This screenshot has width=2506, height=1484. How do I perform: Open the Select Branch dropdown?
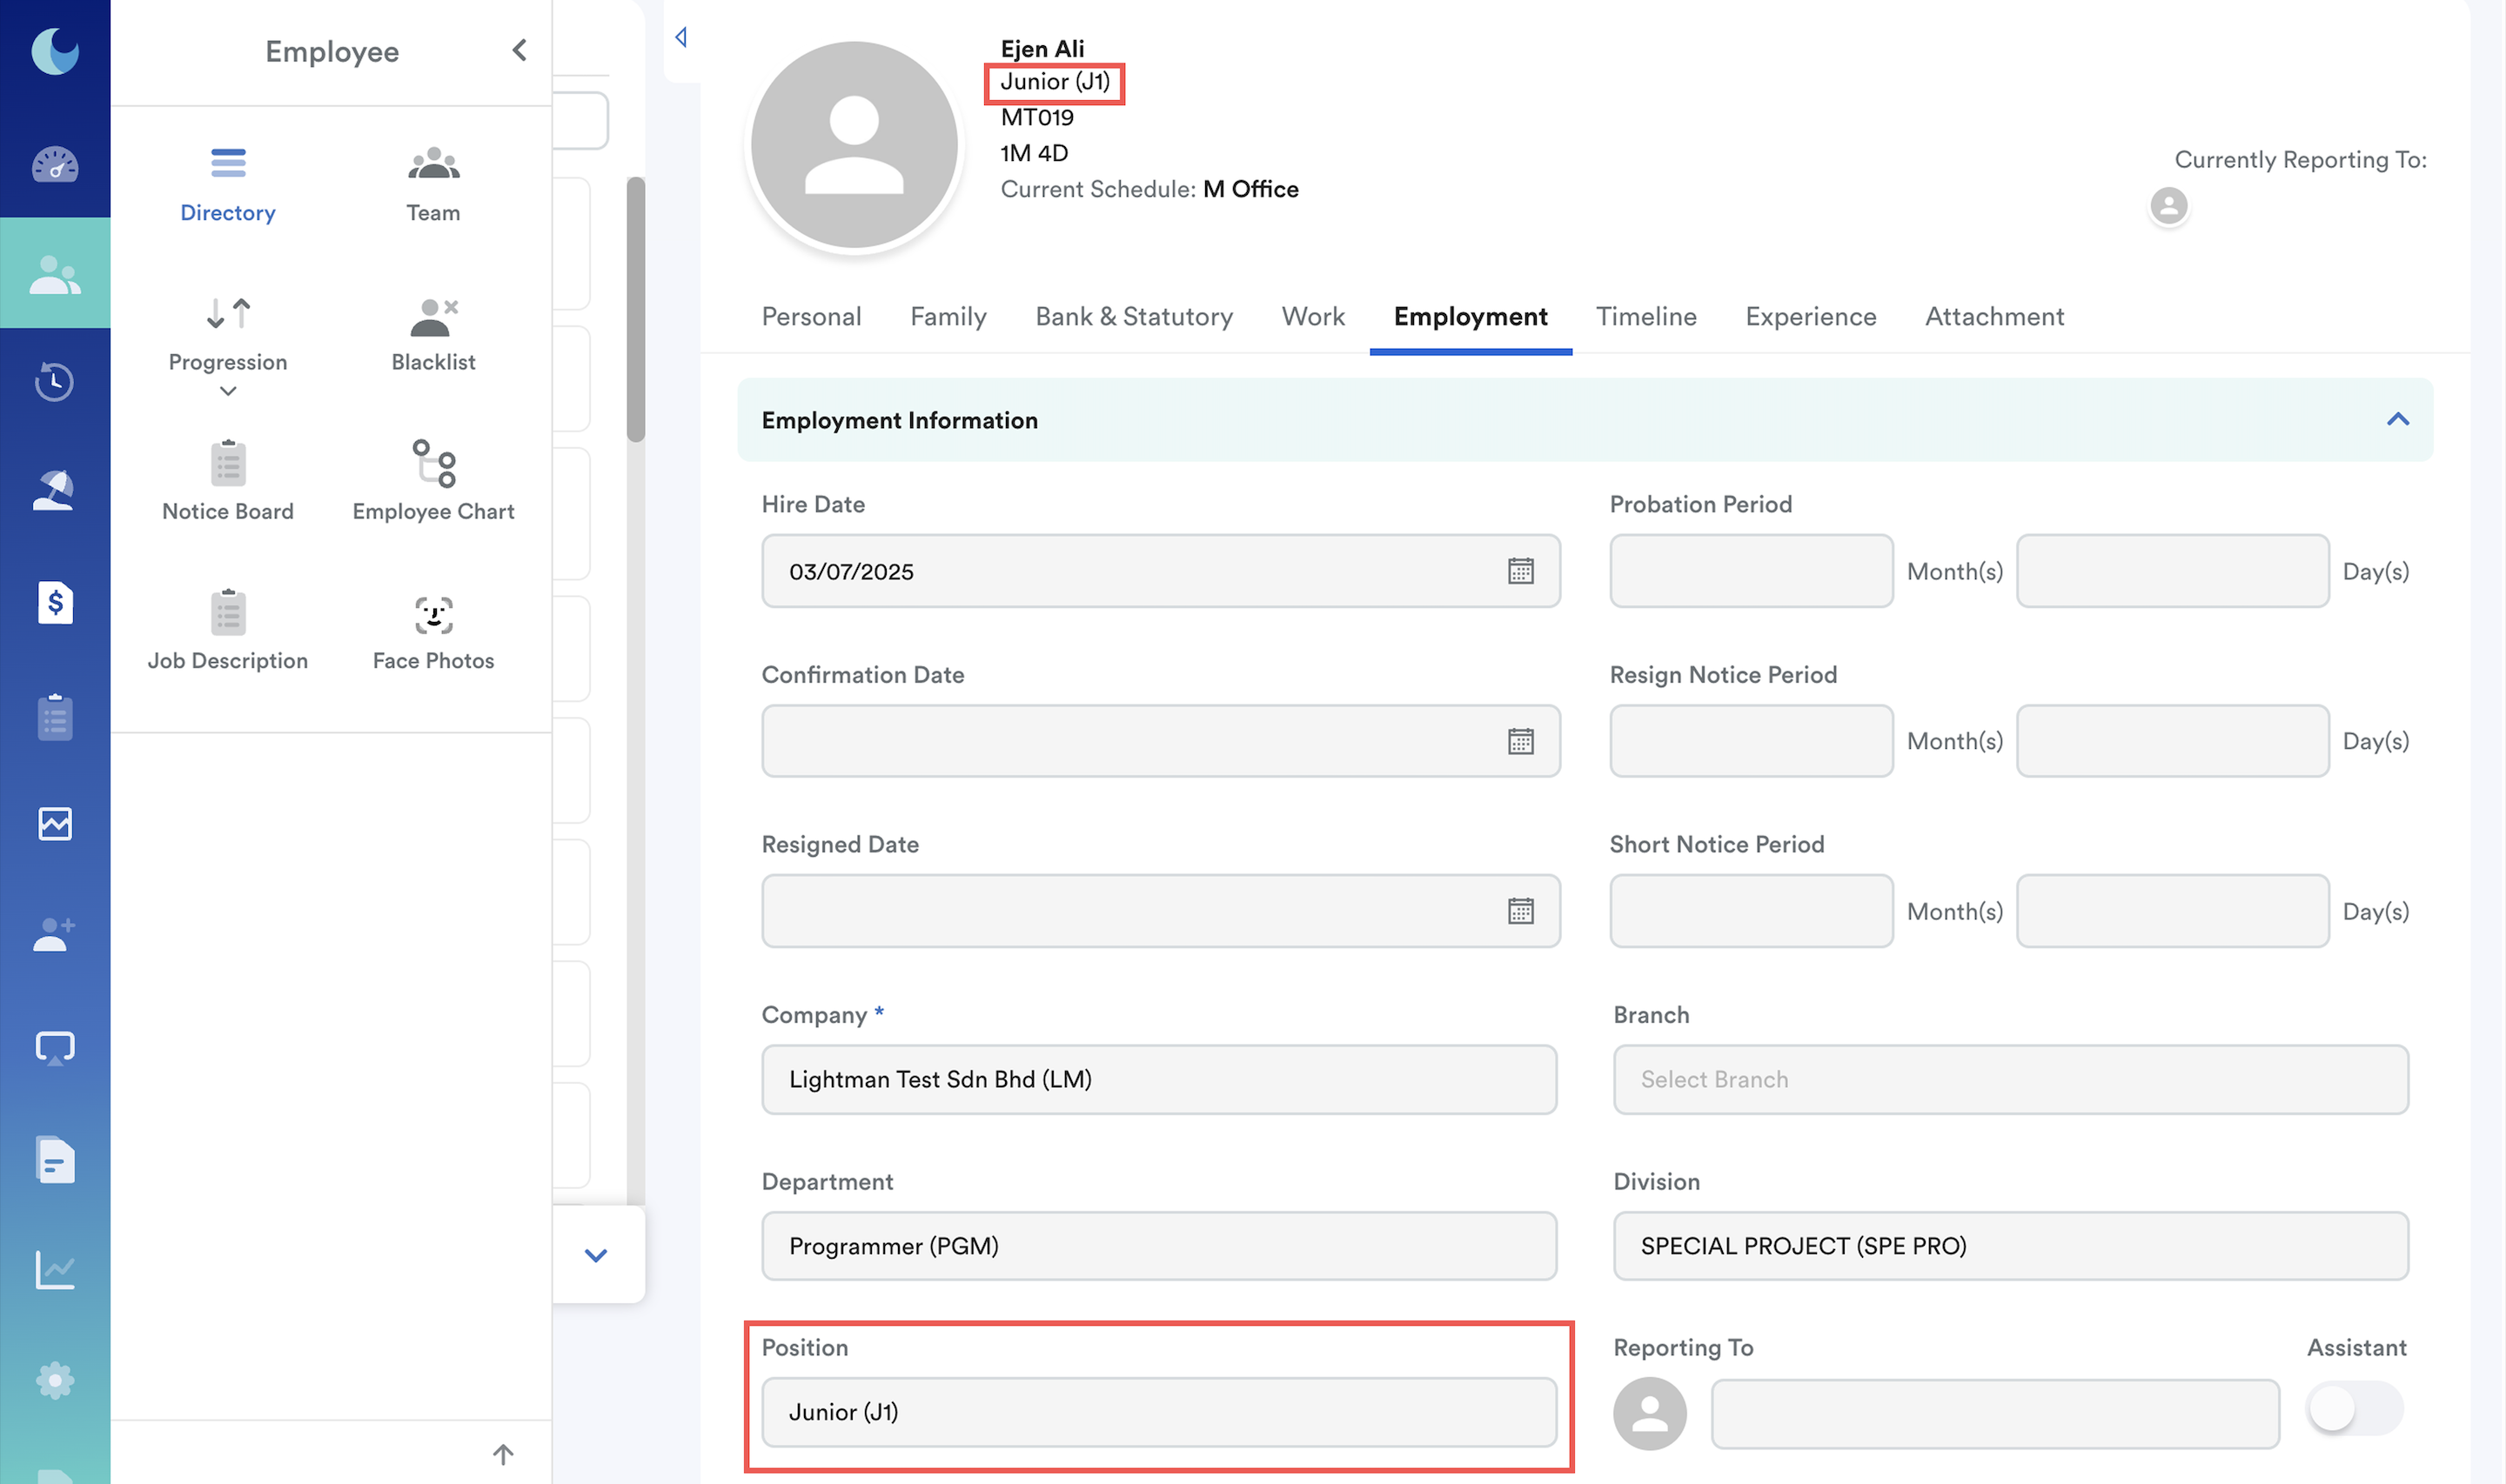2010,1080
